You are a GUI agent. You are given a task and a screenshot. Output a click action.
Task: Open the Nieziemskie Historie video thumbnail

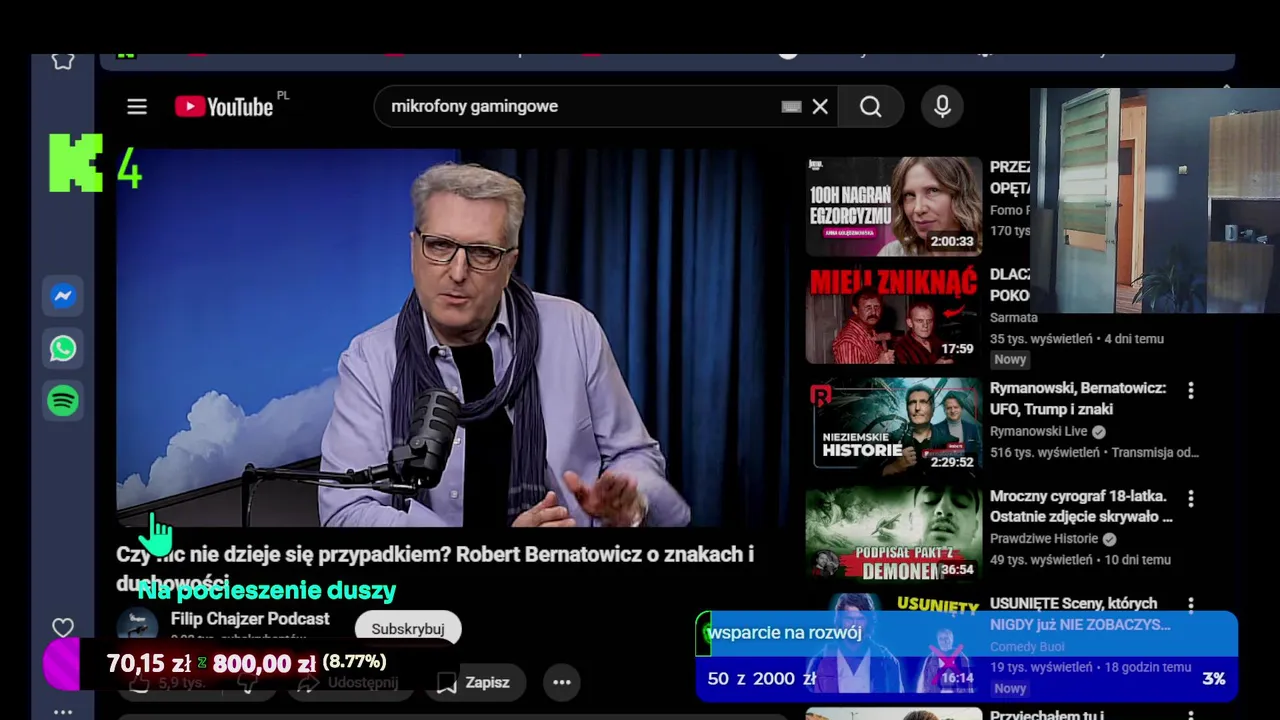click(894, 425)
